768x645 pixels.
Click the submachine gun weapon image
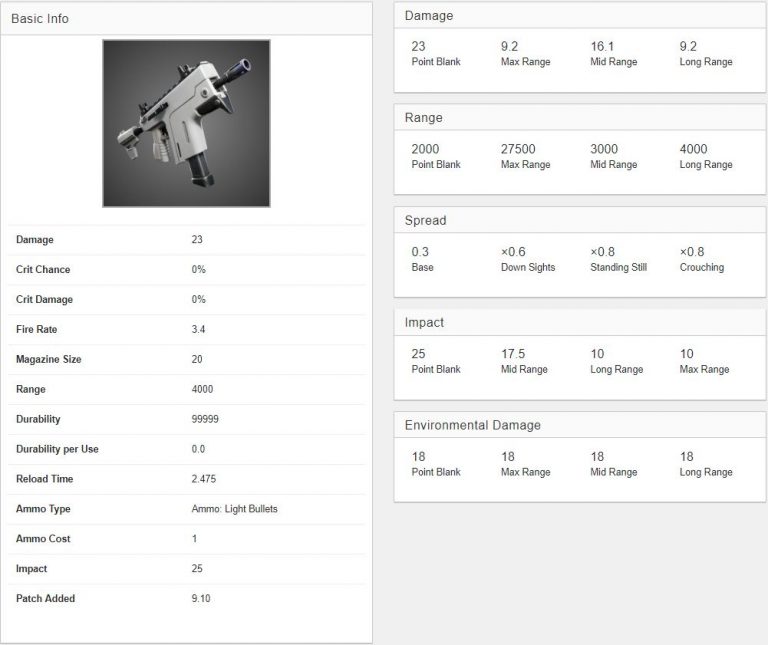coord(186,123)
